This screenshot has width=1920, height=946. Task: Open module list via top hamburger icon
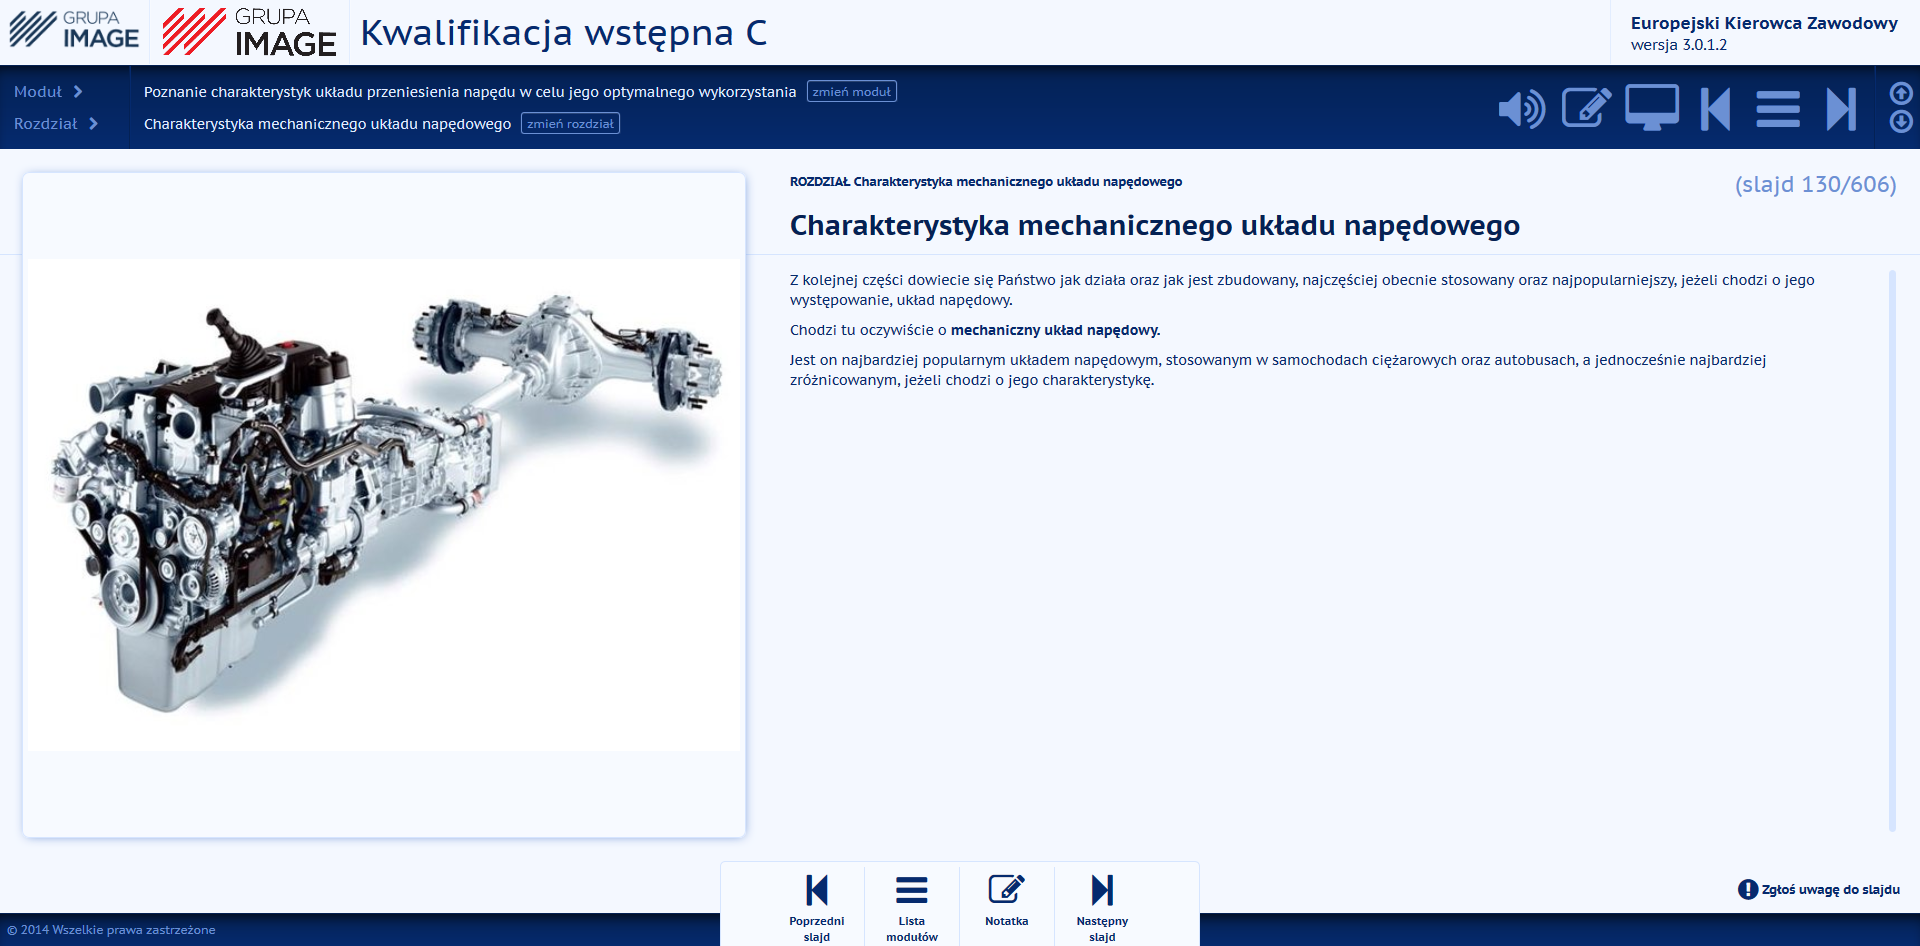(1778, 109)
